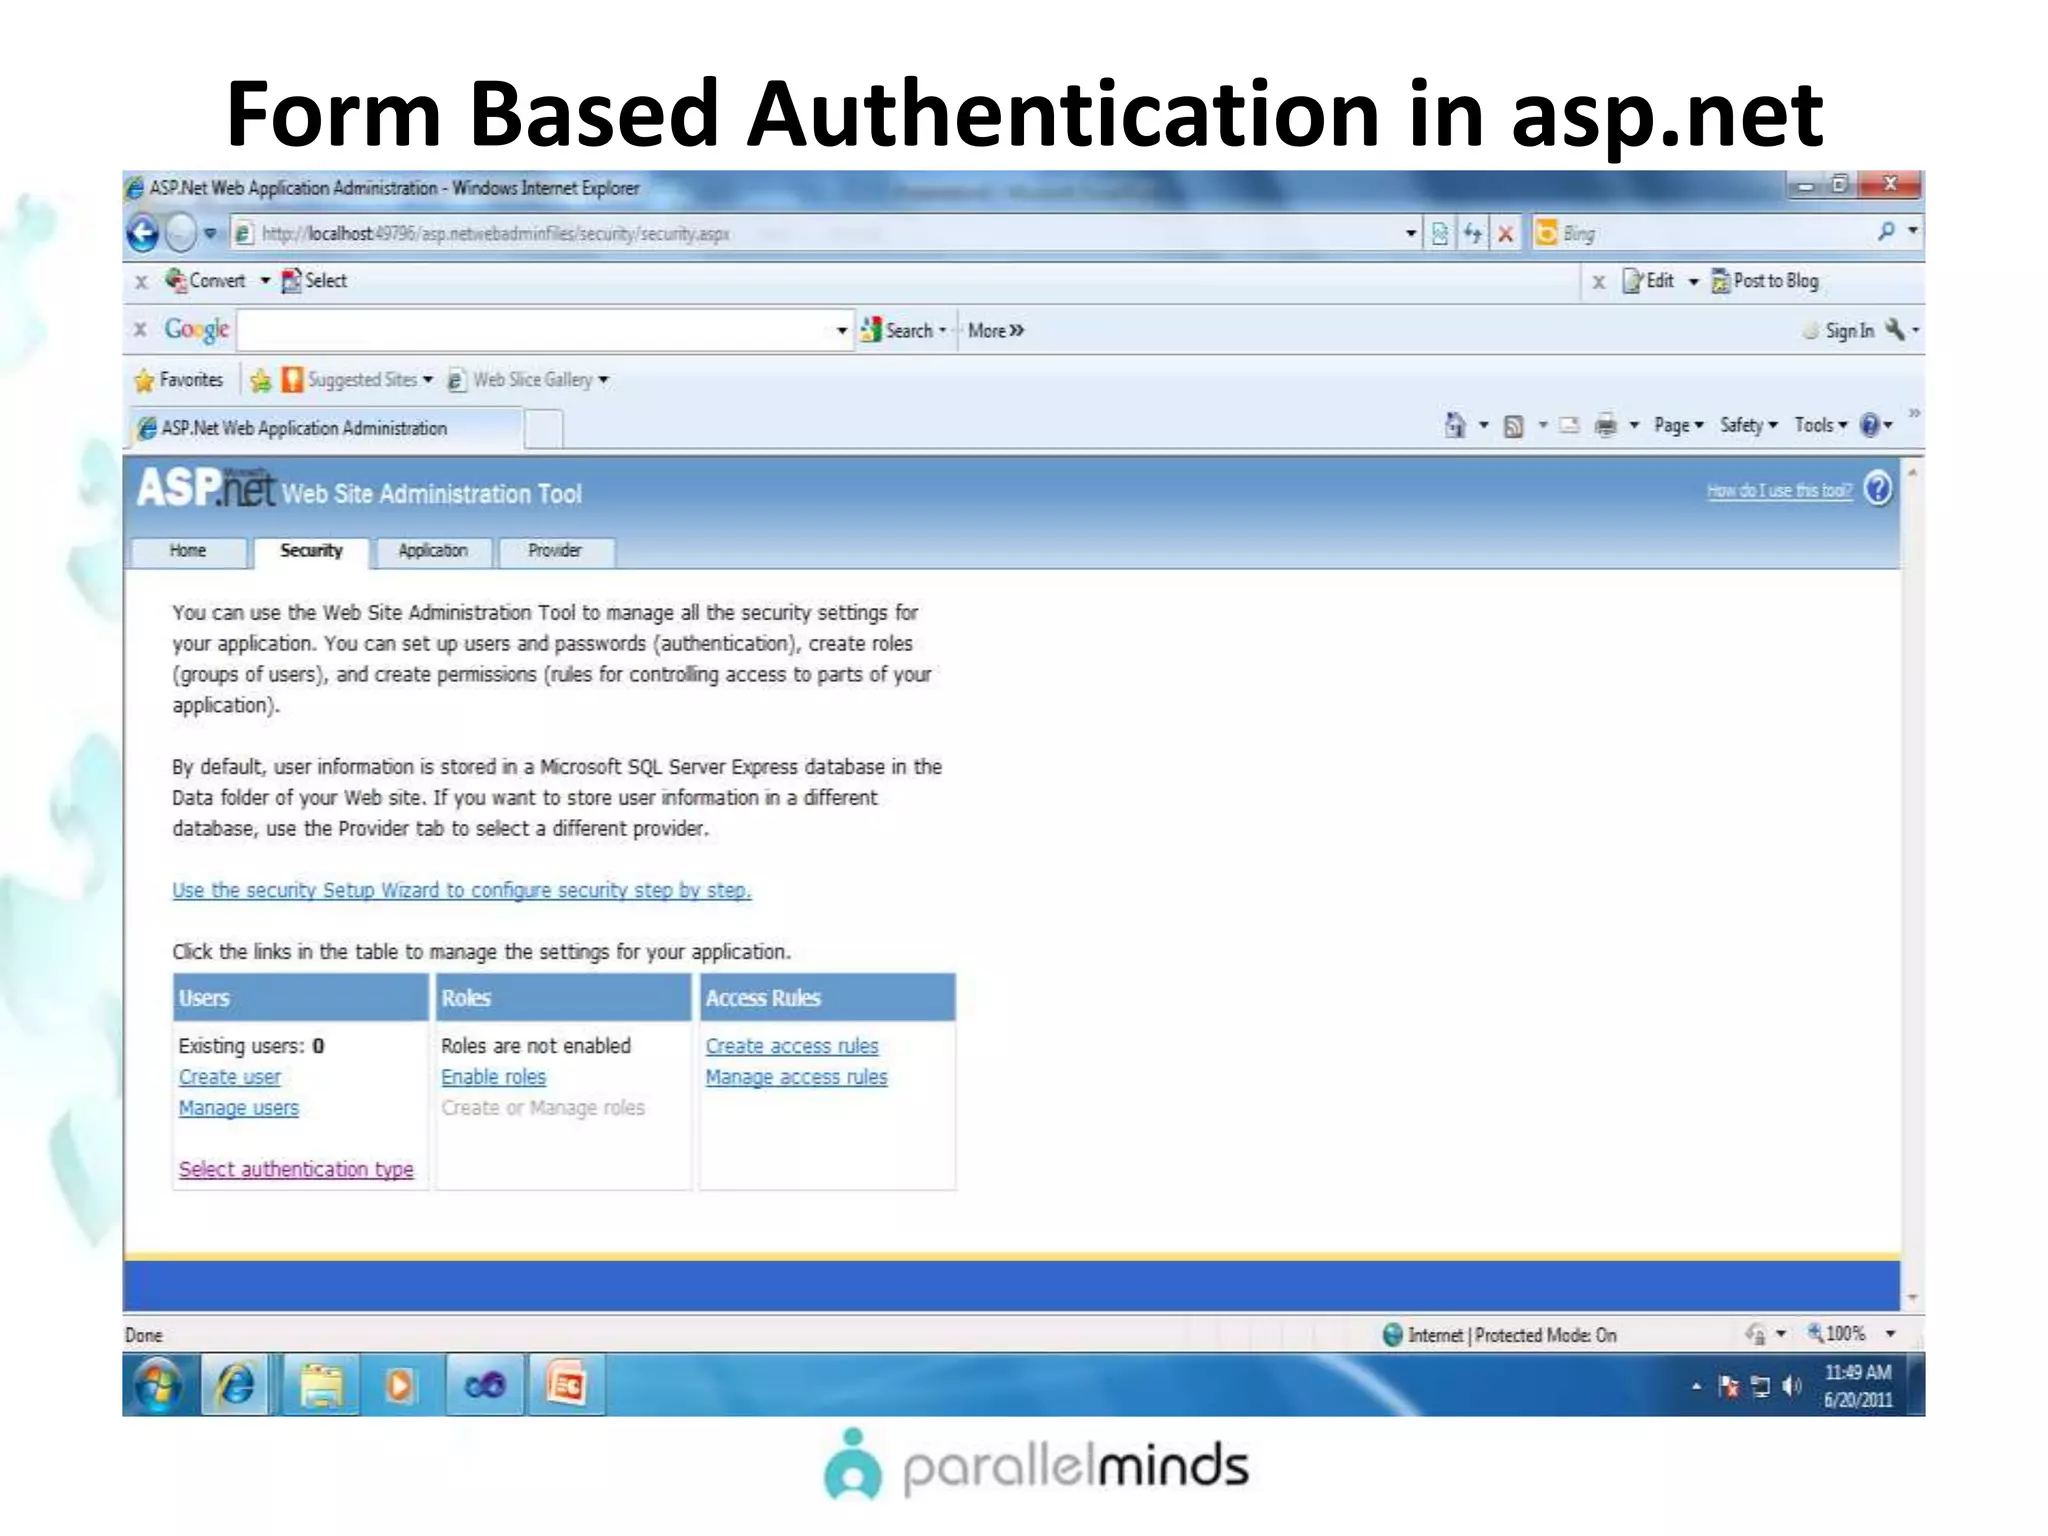2048x1536 pixels.
Task: Switch to the Provider tab
Action: (555, 551)
